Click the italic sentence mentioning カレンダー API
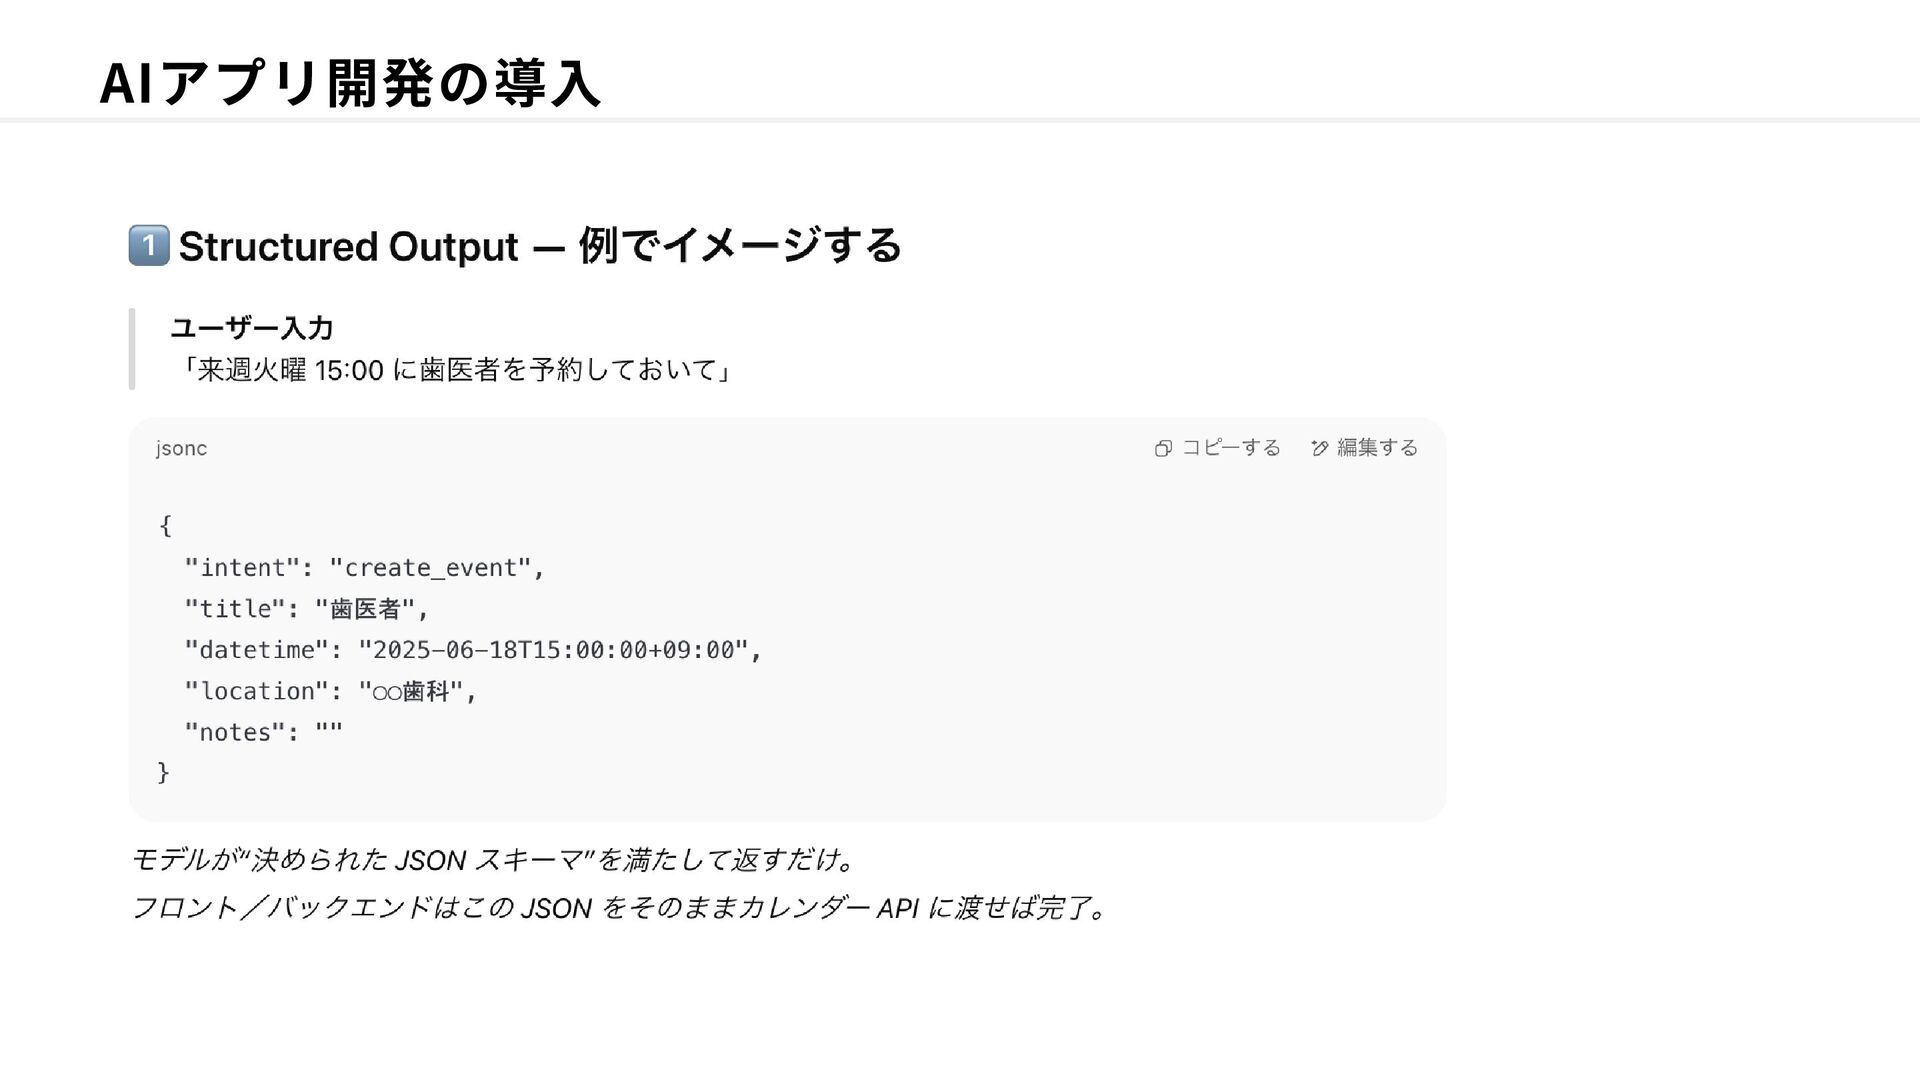This screenshot has height=1080, width=1920. pyautogui.click(x=618, y=908)
